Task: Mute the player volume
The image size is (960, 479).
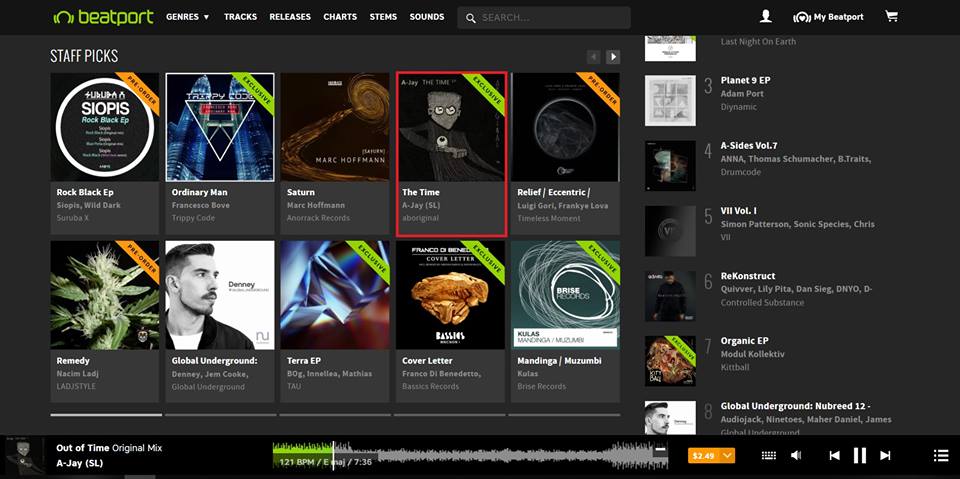Action: [x=796, y=456]
